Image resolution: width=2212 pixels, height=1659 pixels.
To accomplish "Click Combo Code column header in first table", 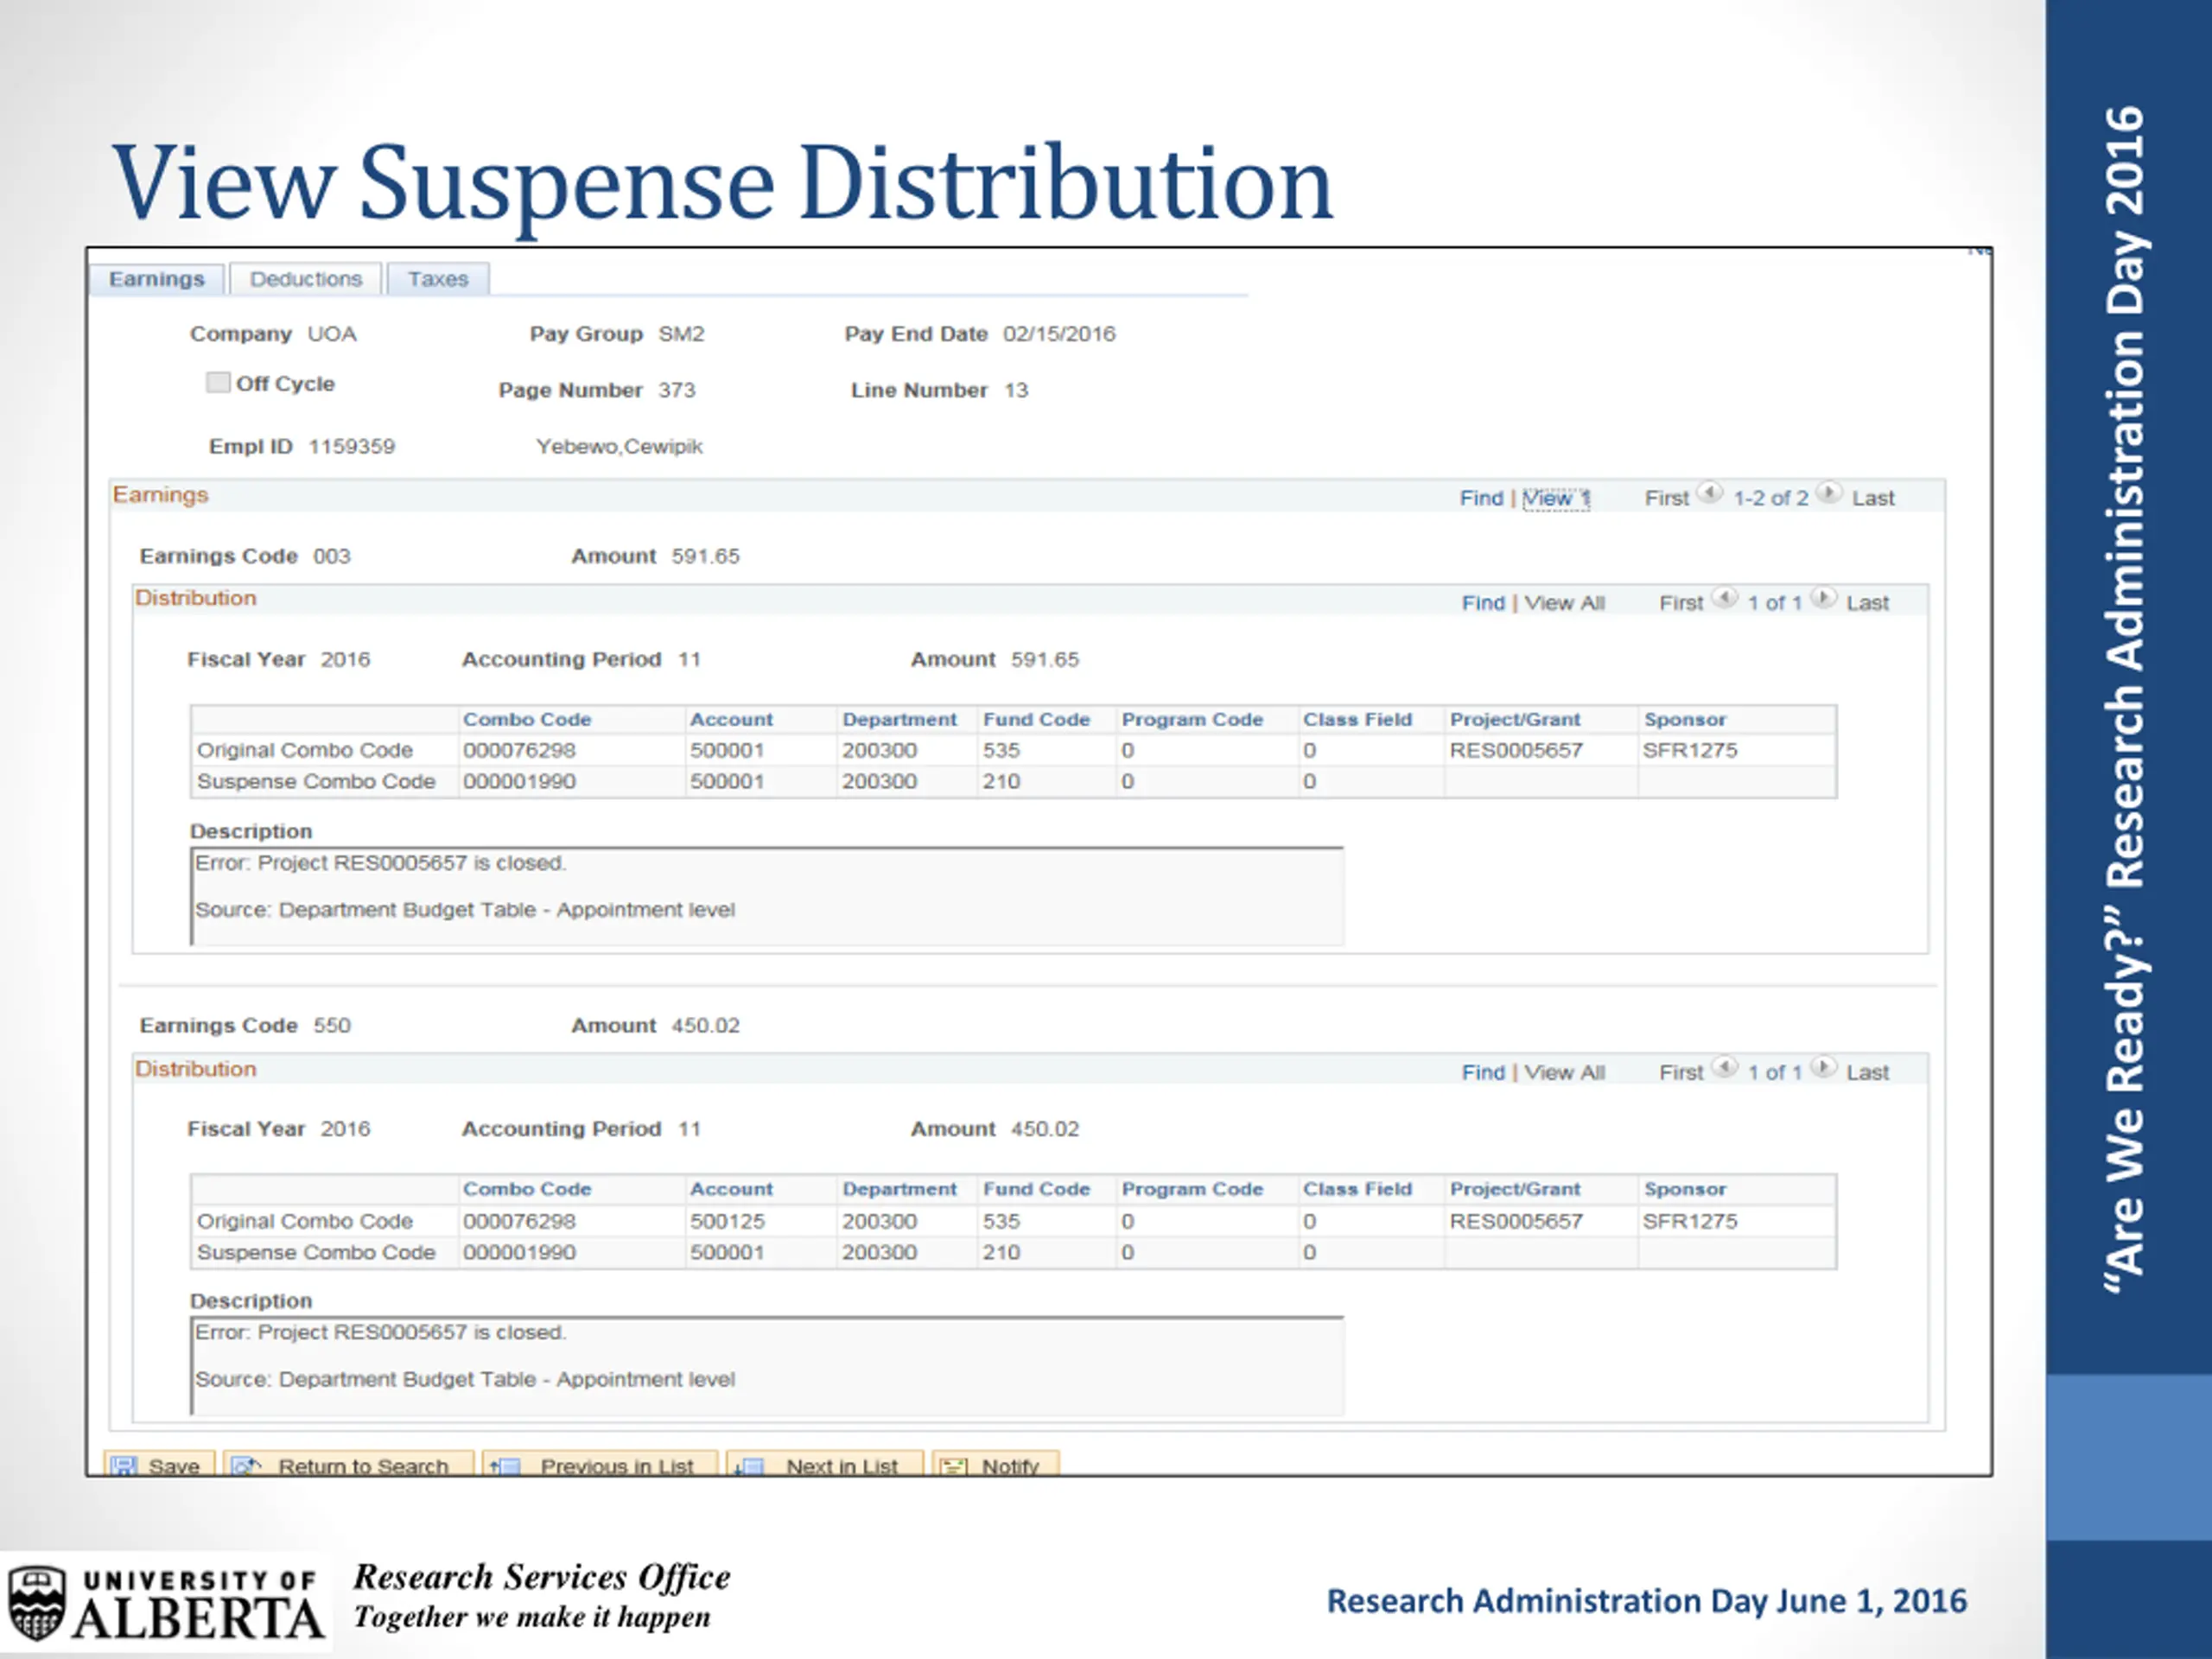I will (x=527, y=720).
